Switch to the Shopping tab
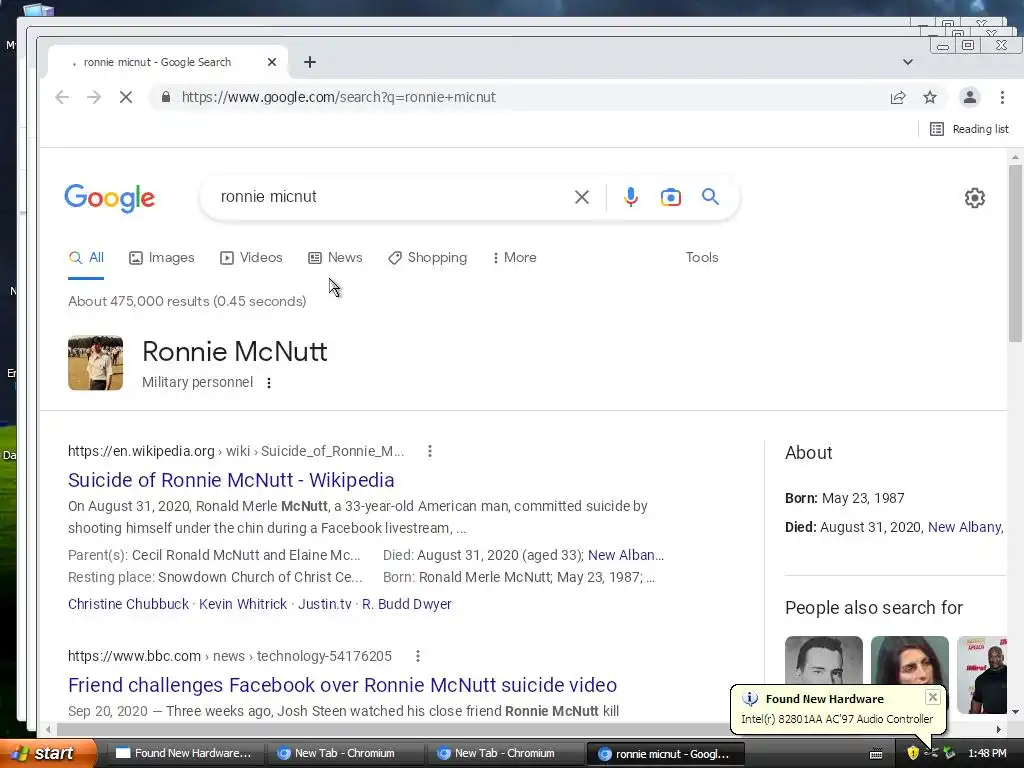This screenshot has height=768, width=1024. pyautogui.click(x=428, y=258)
